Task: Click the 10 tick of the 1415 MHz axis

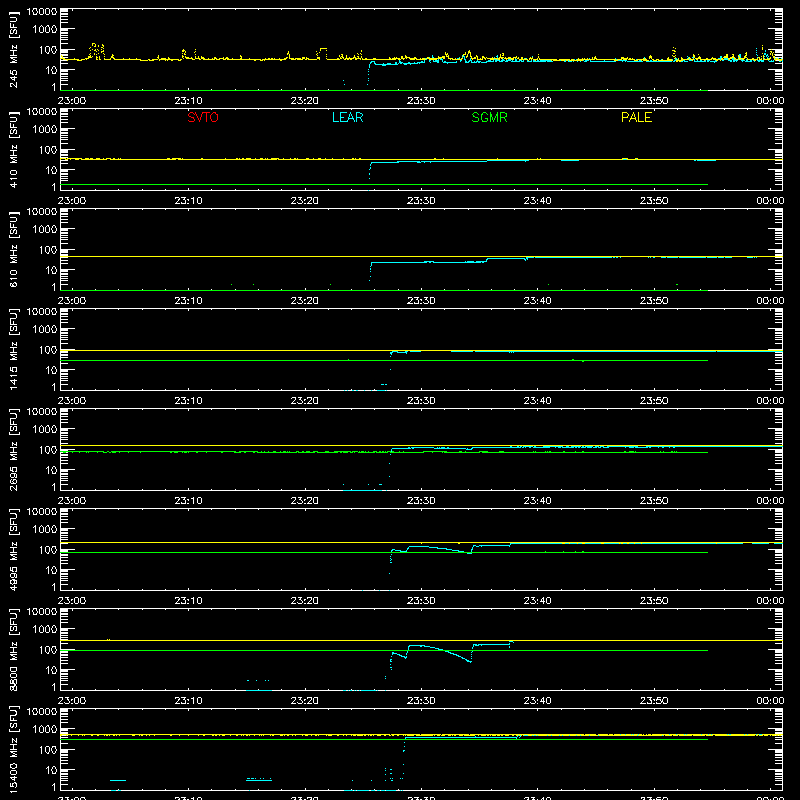Action: 51,370
